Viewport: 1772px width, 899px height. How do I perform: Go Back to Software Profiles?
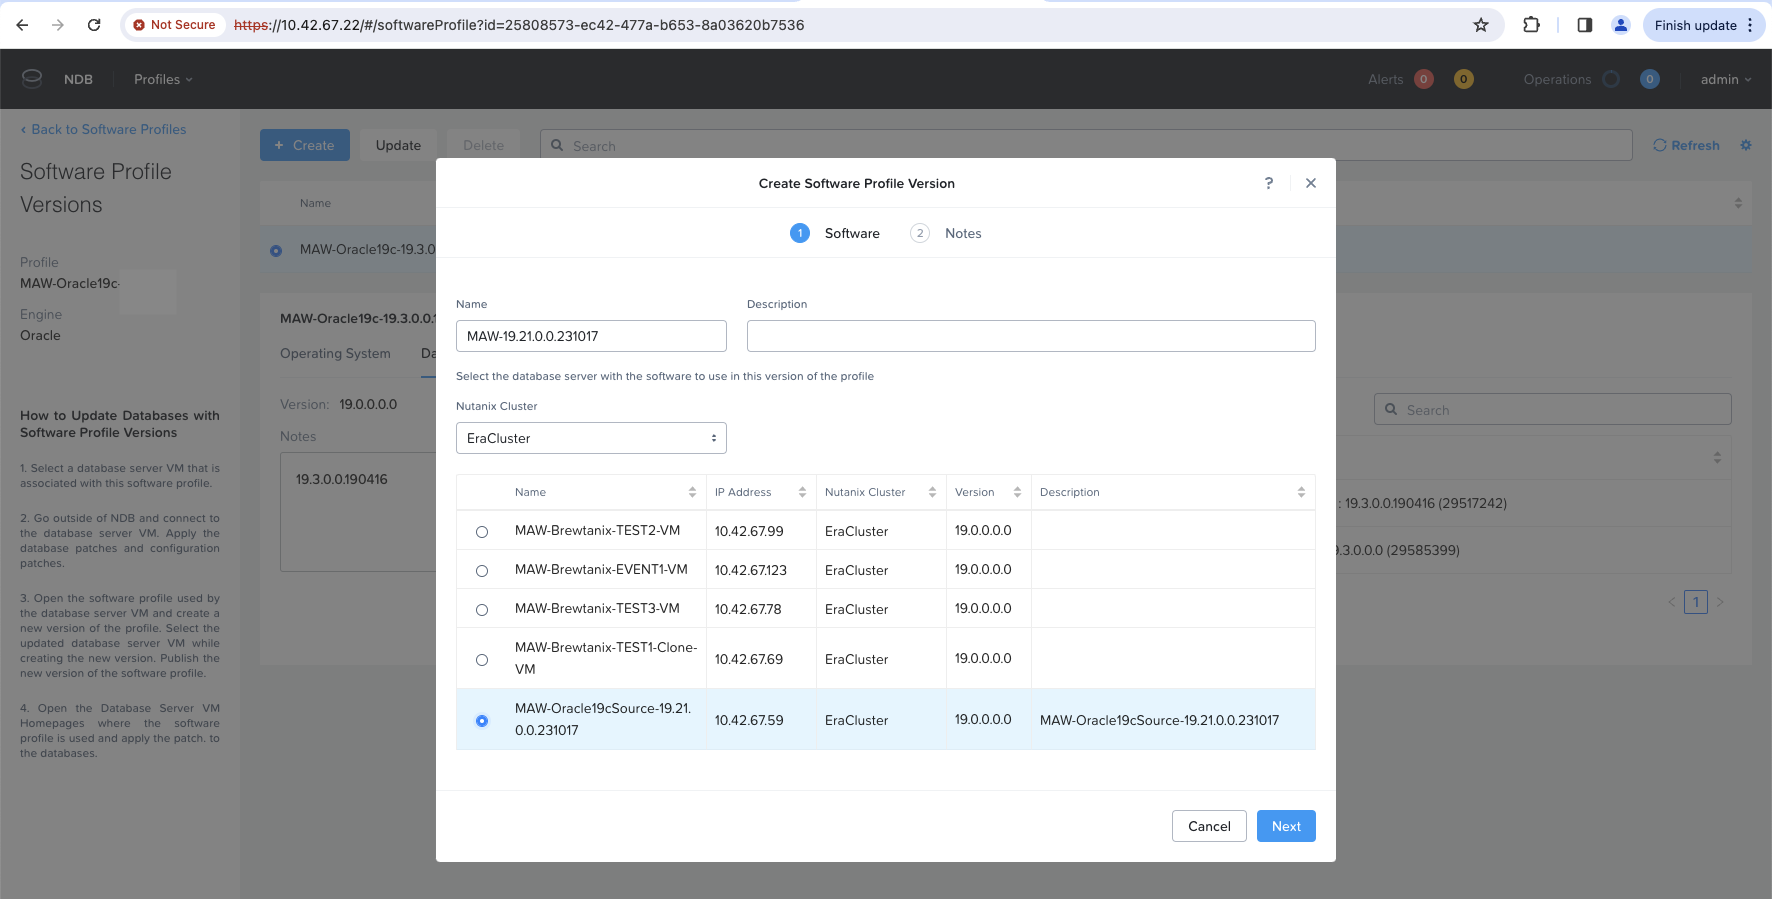(x=103, y=129)
